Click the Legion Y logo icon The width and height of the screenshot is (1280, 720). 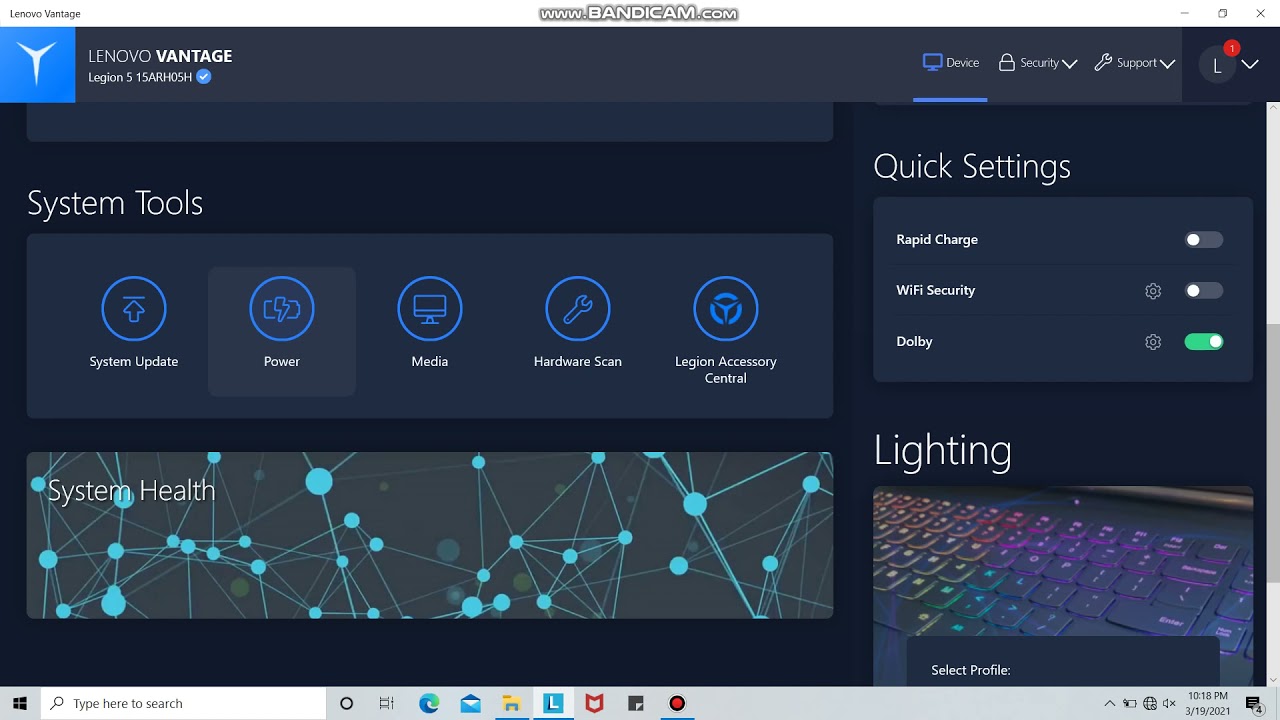point(37,64)
